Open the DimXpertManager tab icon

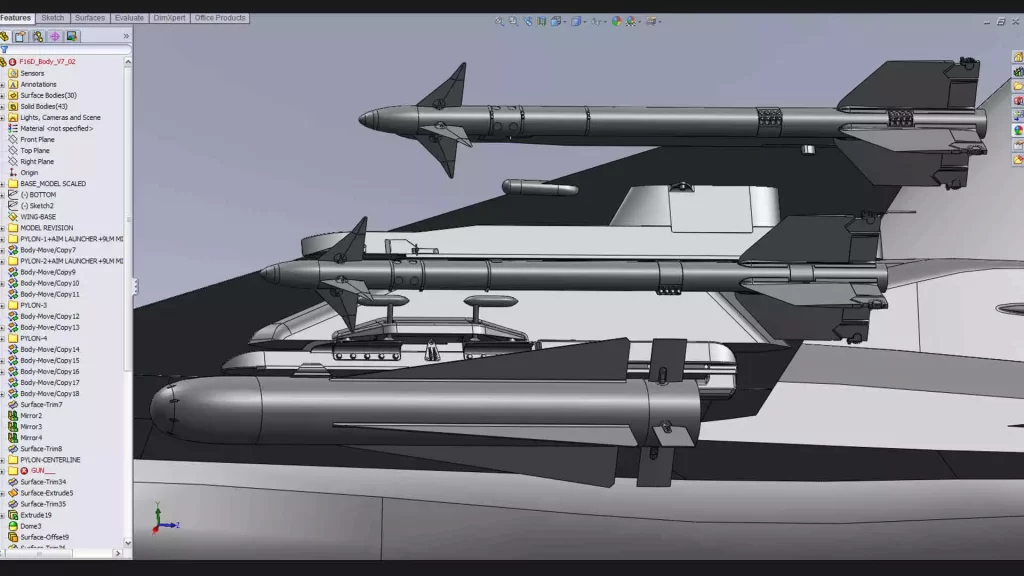[55, 37]
